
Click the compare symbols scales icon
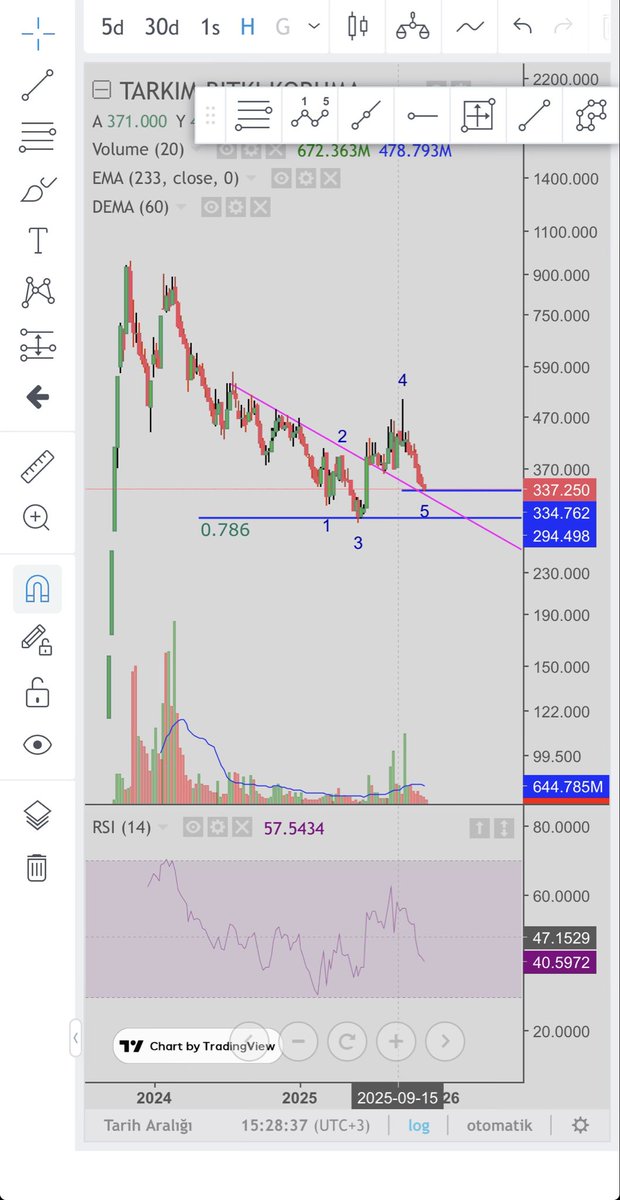[412, 27]
